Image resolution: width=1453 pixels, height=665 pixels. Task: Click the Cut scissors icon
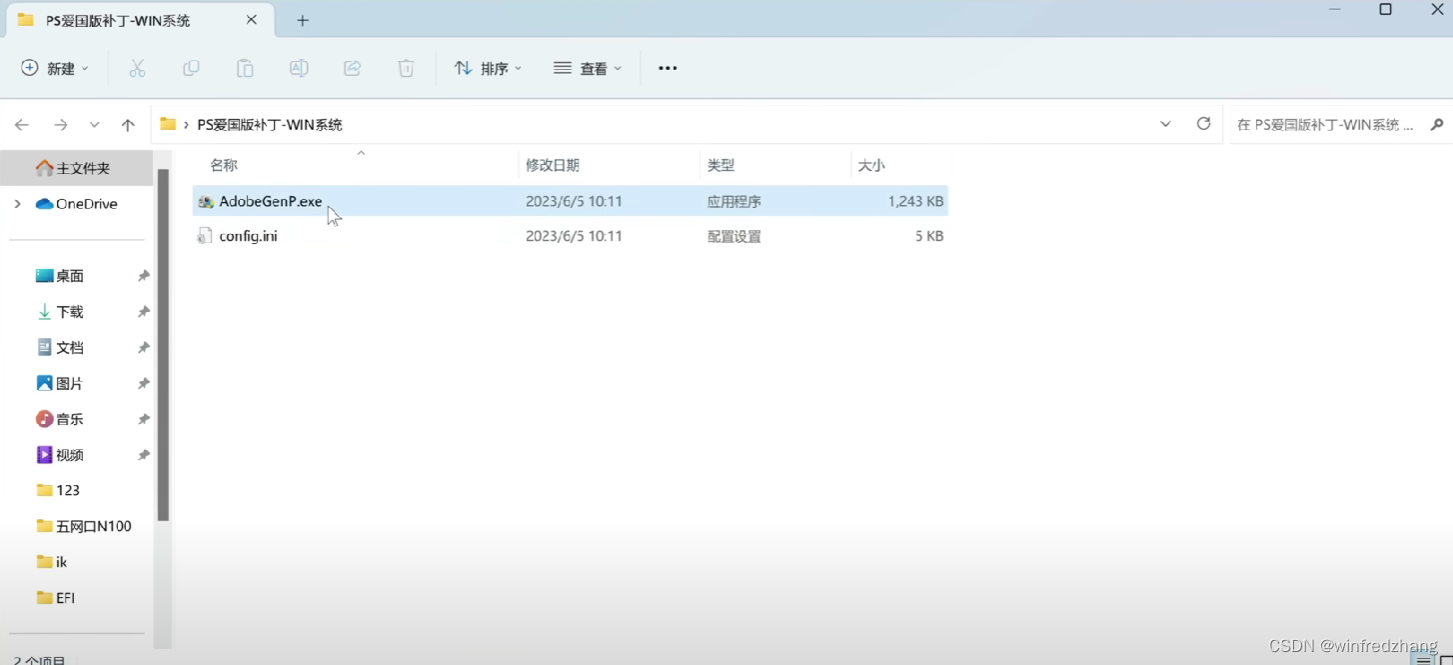[137, 68]
